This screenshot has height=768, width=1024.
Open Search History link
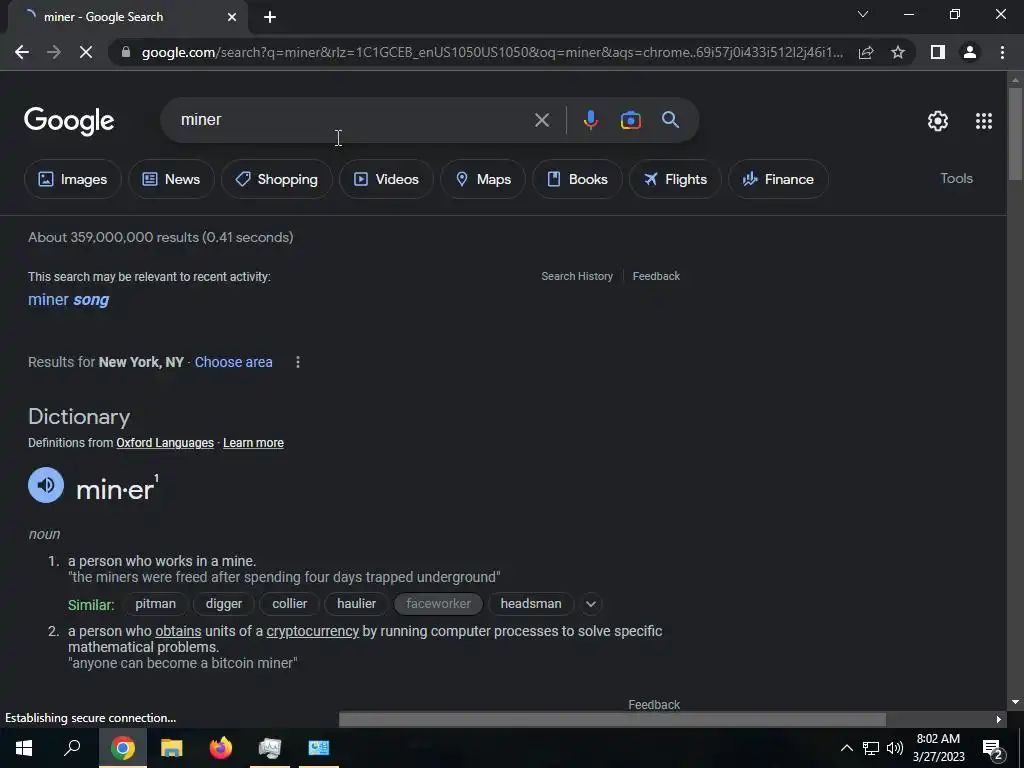577,276
